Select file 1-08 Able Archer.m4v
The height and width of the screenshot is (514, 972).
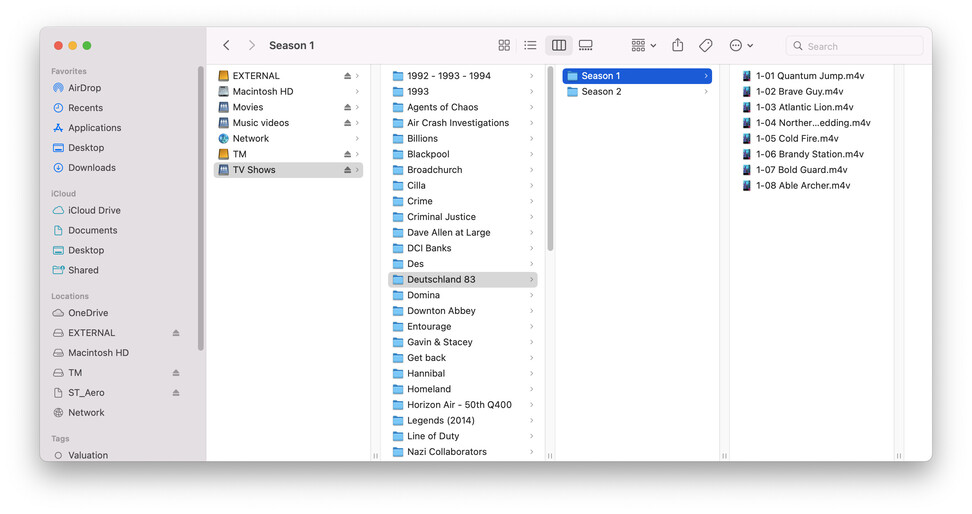click(x=796, y=185)
